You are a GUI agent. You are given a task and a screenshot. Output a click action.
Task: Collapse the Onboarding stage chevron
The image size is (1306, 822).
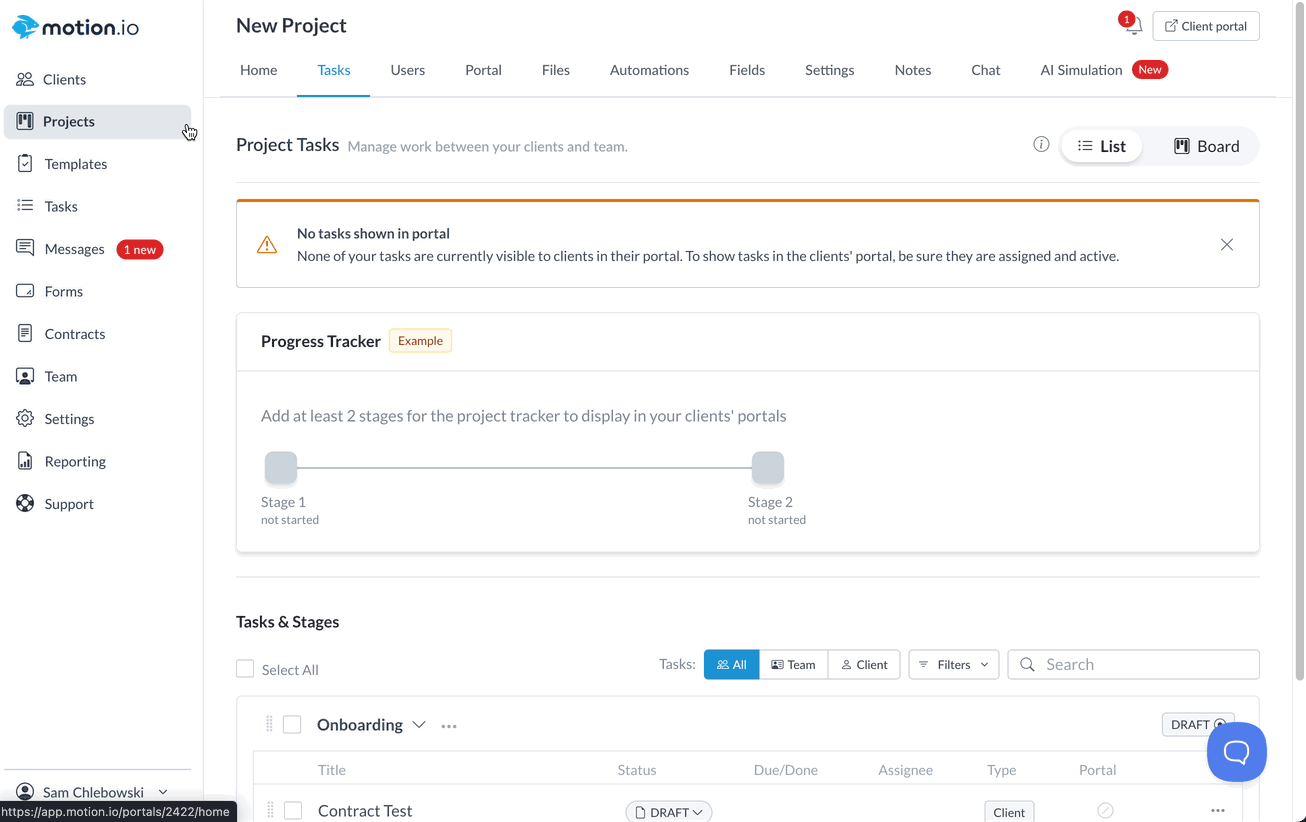point(419,725)
